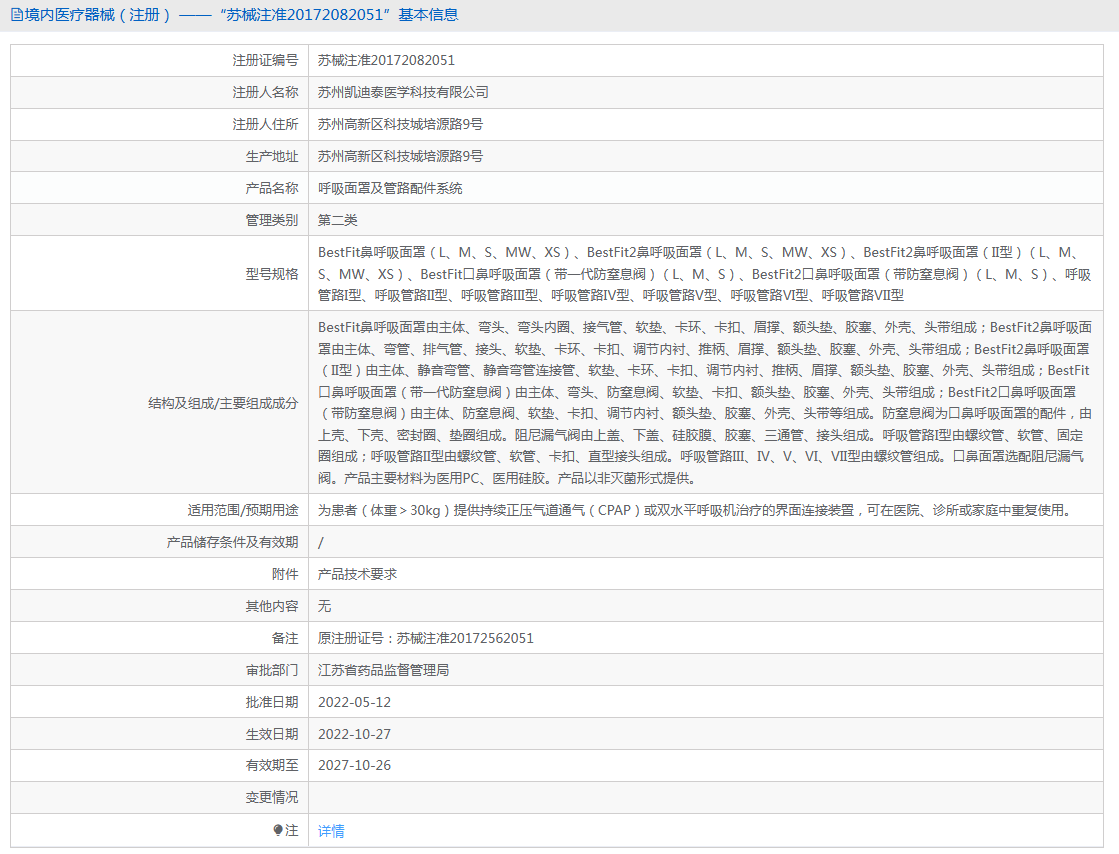Click the slash value in storage conditions row
This screenshot has width=1119, height=854.
[x=320, y=542]
